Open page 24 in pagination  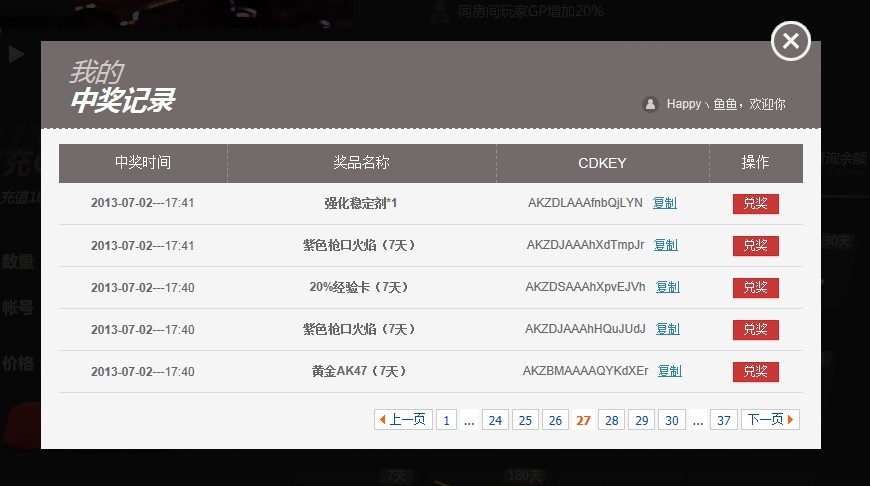pos(495,420)
